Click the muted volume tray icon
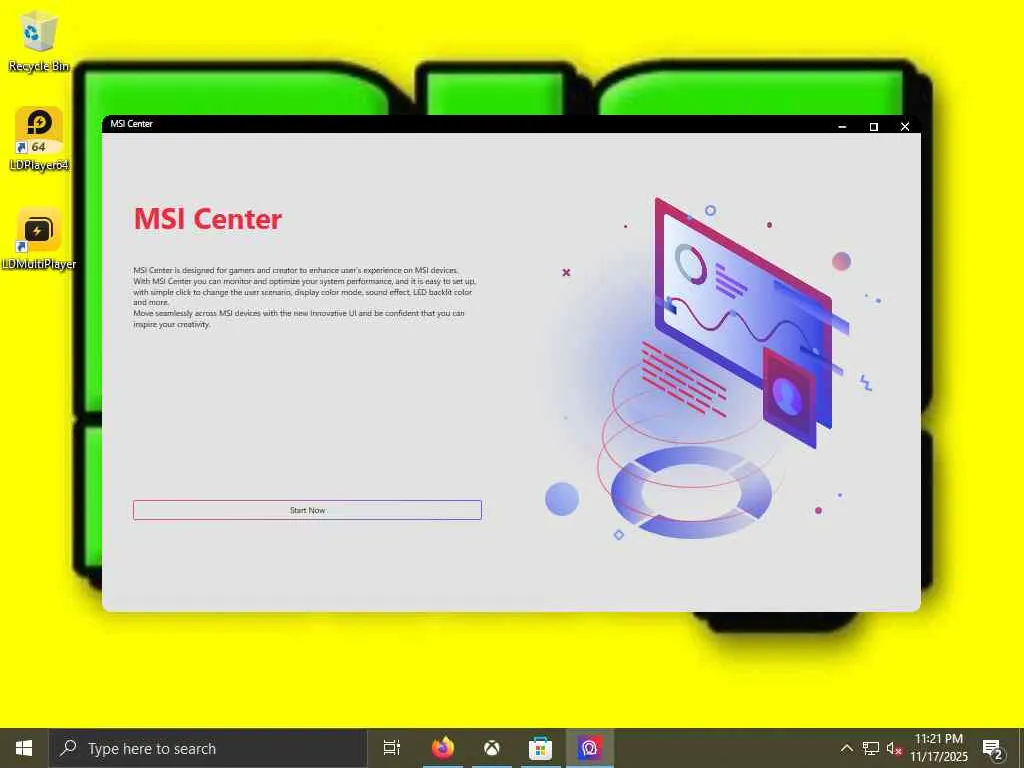The image size is (1024, 768). 894,748
